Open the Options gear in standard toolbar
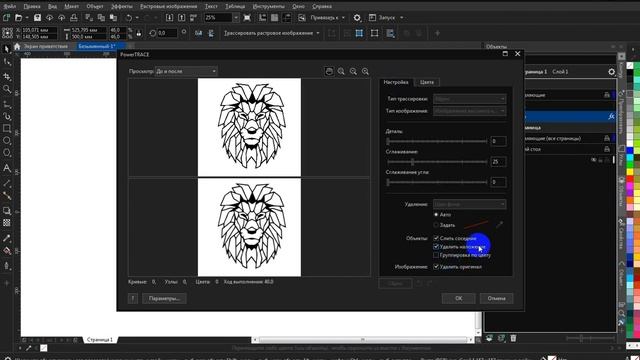The width and height of the screenshot is (640, 360). [357, 18]
